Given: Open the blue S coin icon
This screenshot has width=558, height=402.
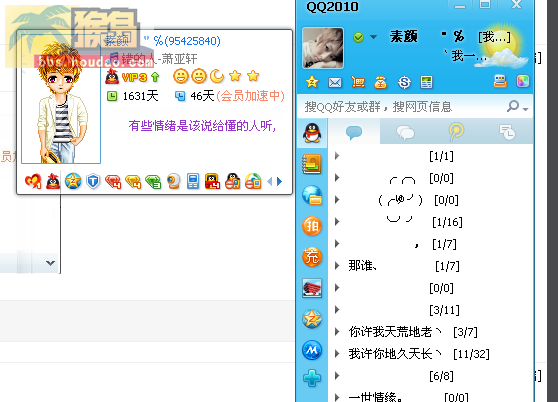Looking at the screenshot, I should coord(404,82).
